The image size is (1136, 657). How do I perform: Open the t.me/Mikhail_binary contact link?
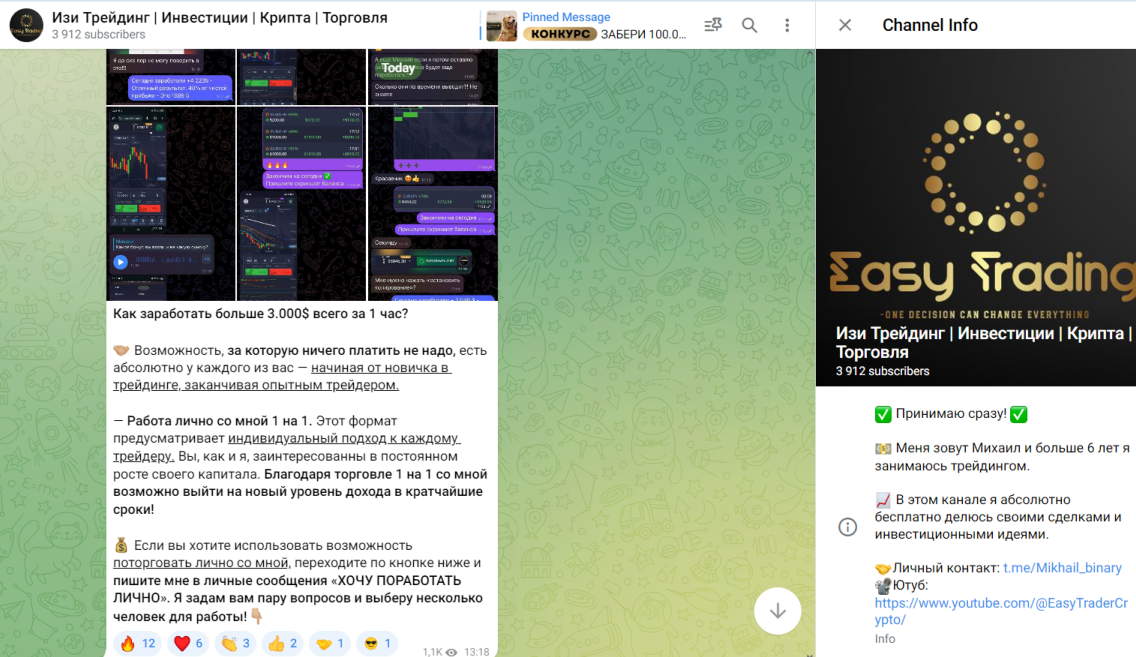tap(1062, 568)
